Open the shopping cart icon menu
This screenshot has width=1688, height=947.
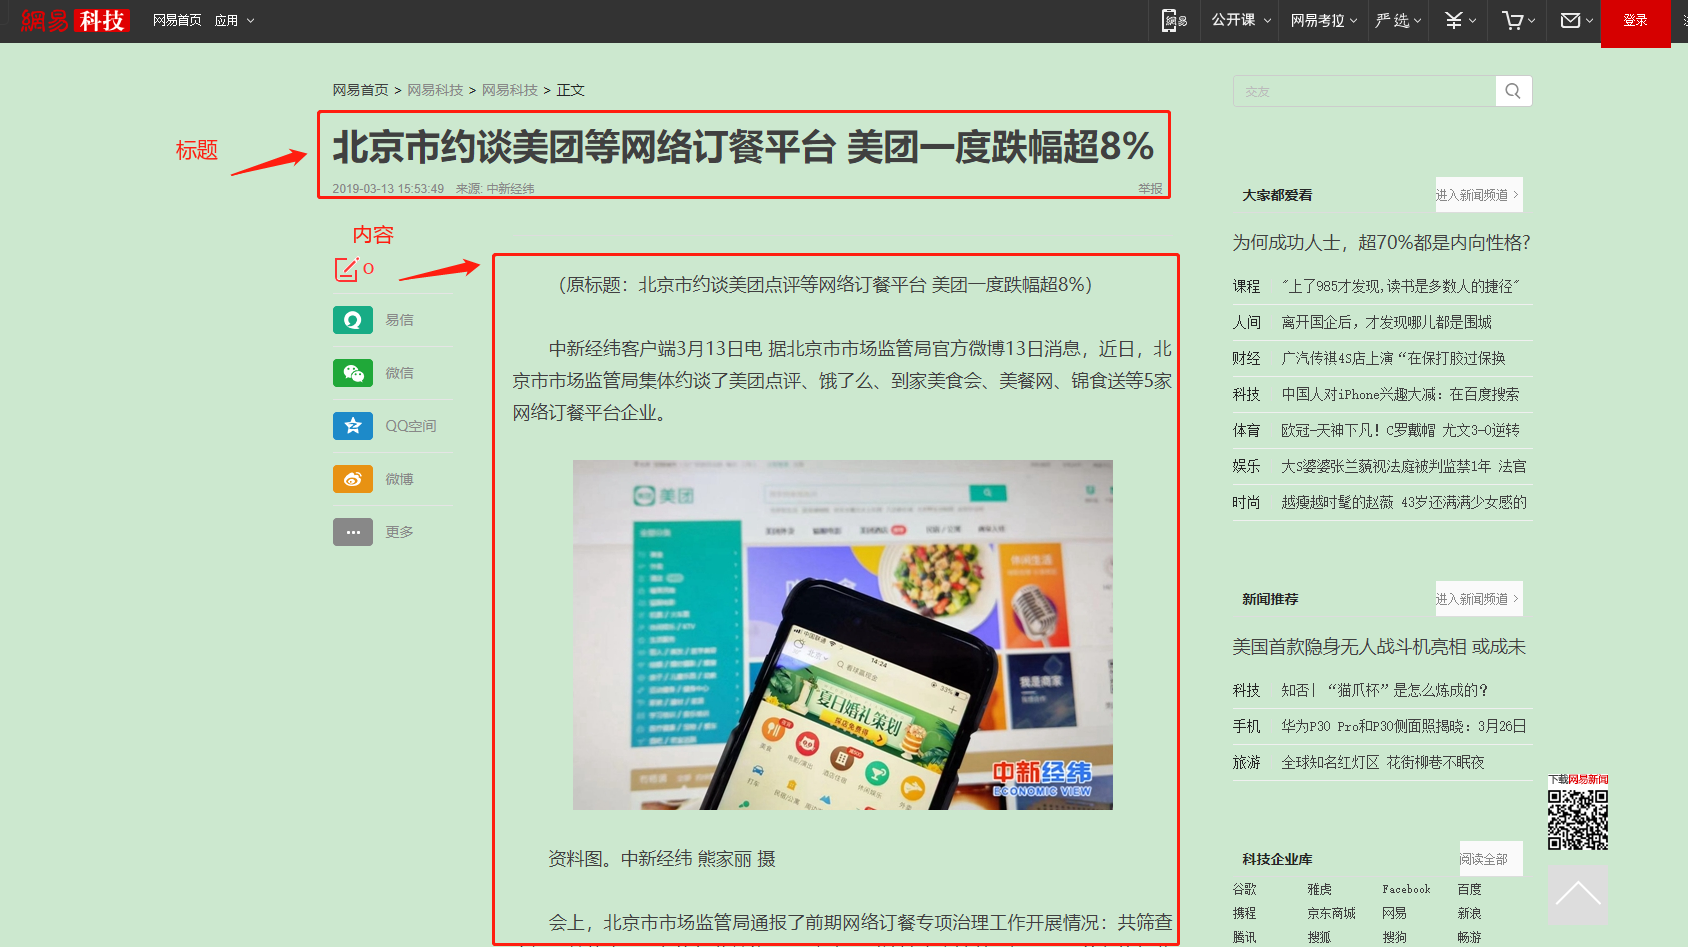click(1518, 20)
